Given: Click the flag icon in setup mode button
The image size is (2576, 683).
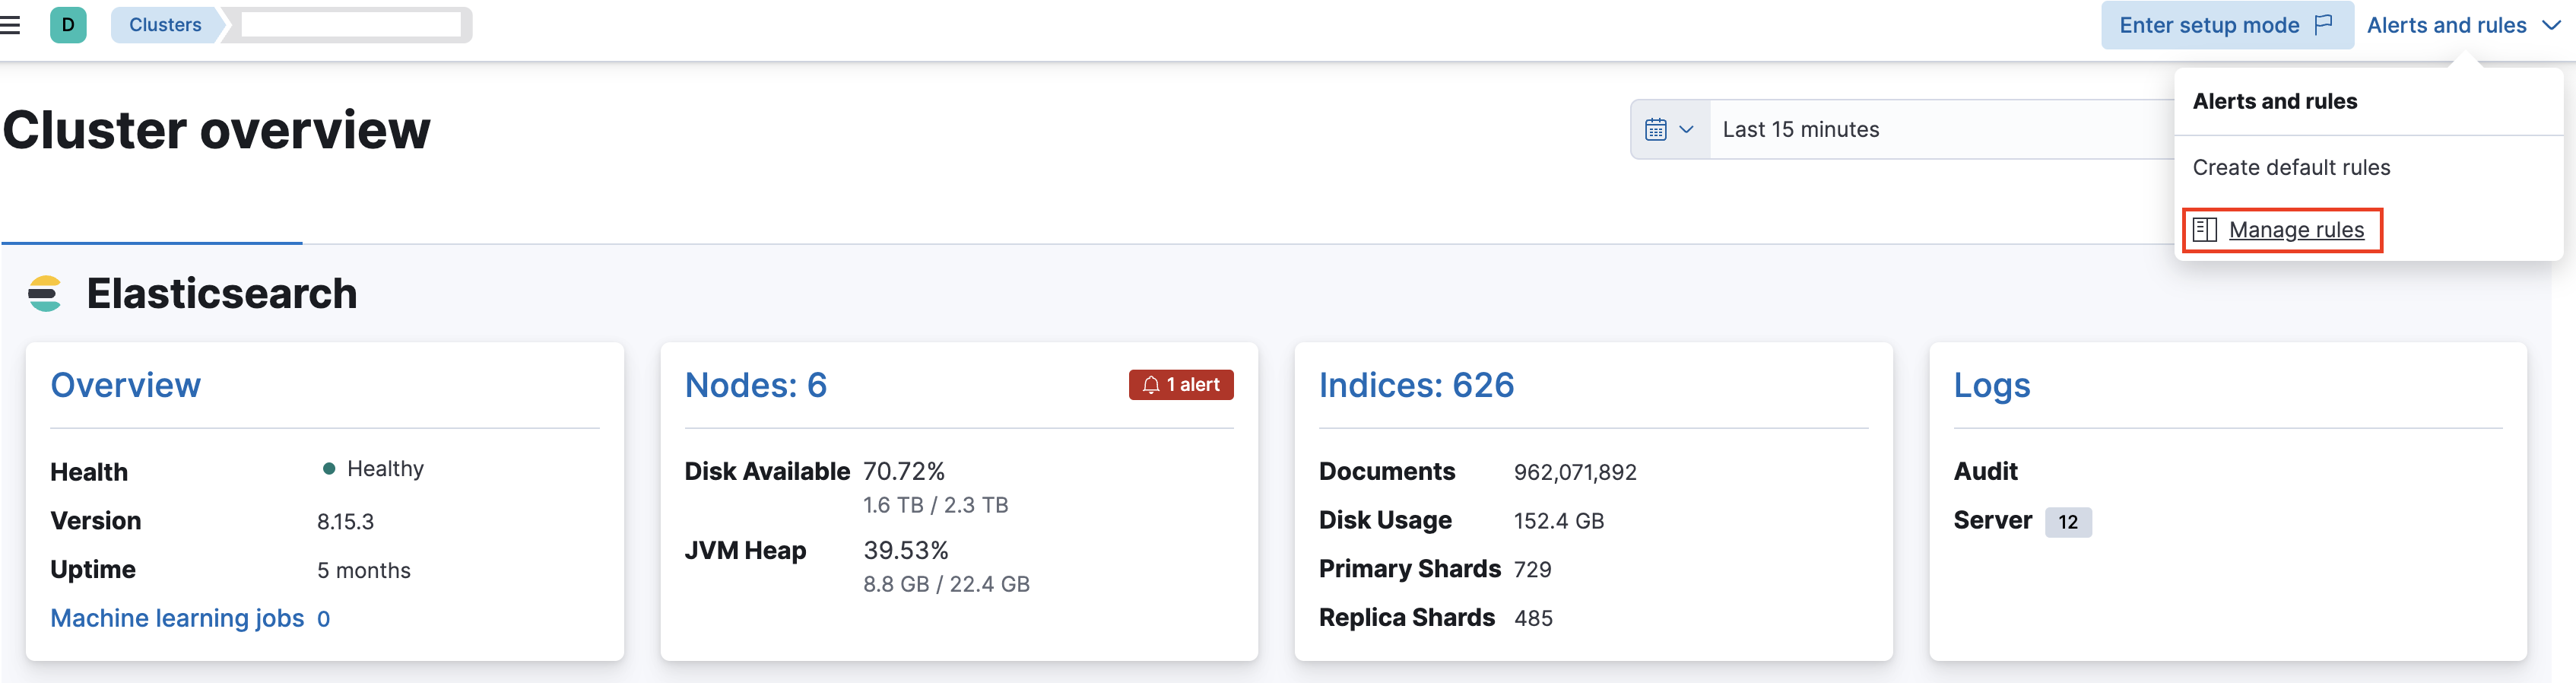Looking at the screenshot, I should click(2324, 25).
